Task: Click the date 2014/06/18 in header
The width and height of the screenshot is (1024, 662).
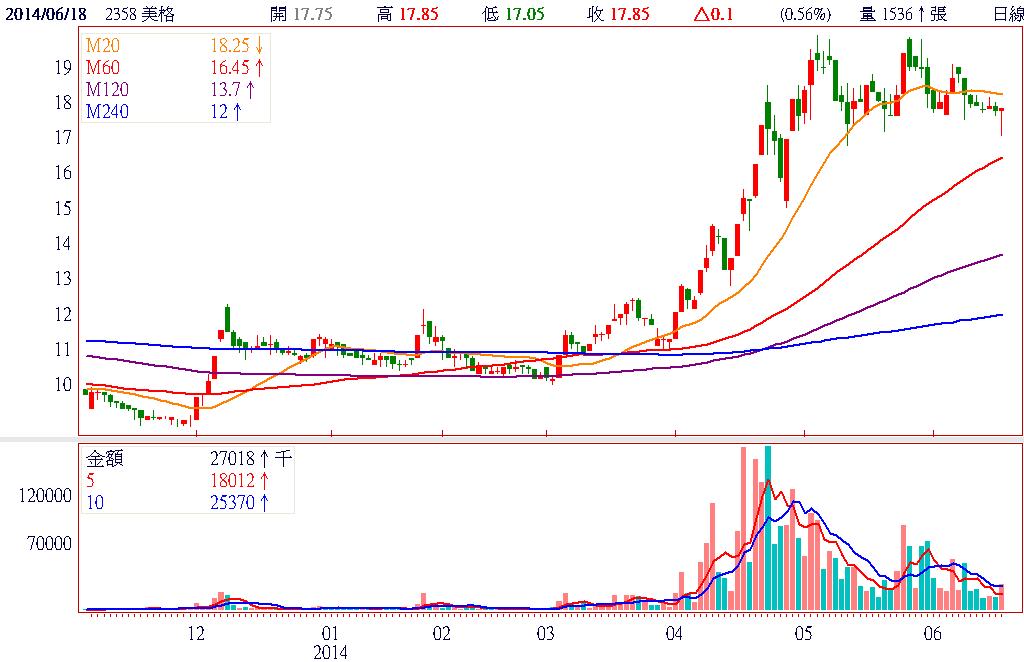Action: coord(46,14)
